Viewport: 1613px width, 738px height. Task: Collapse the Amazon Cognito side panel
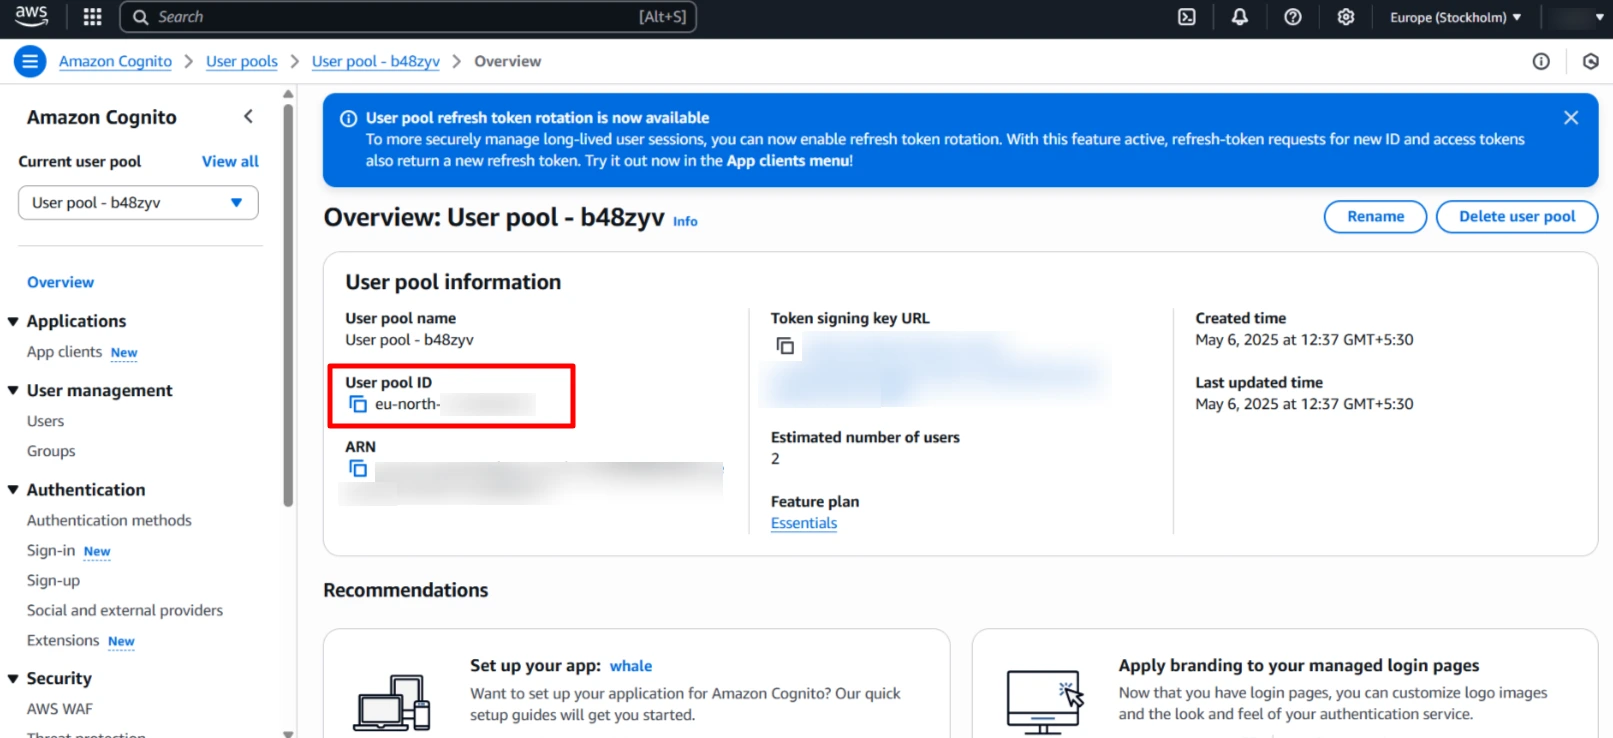(x=248, y=117)
